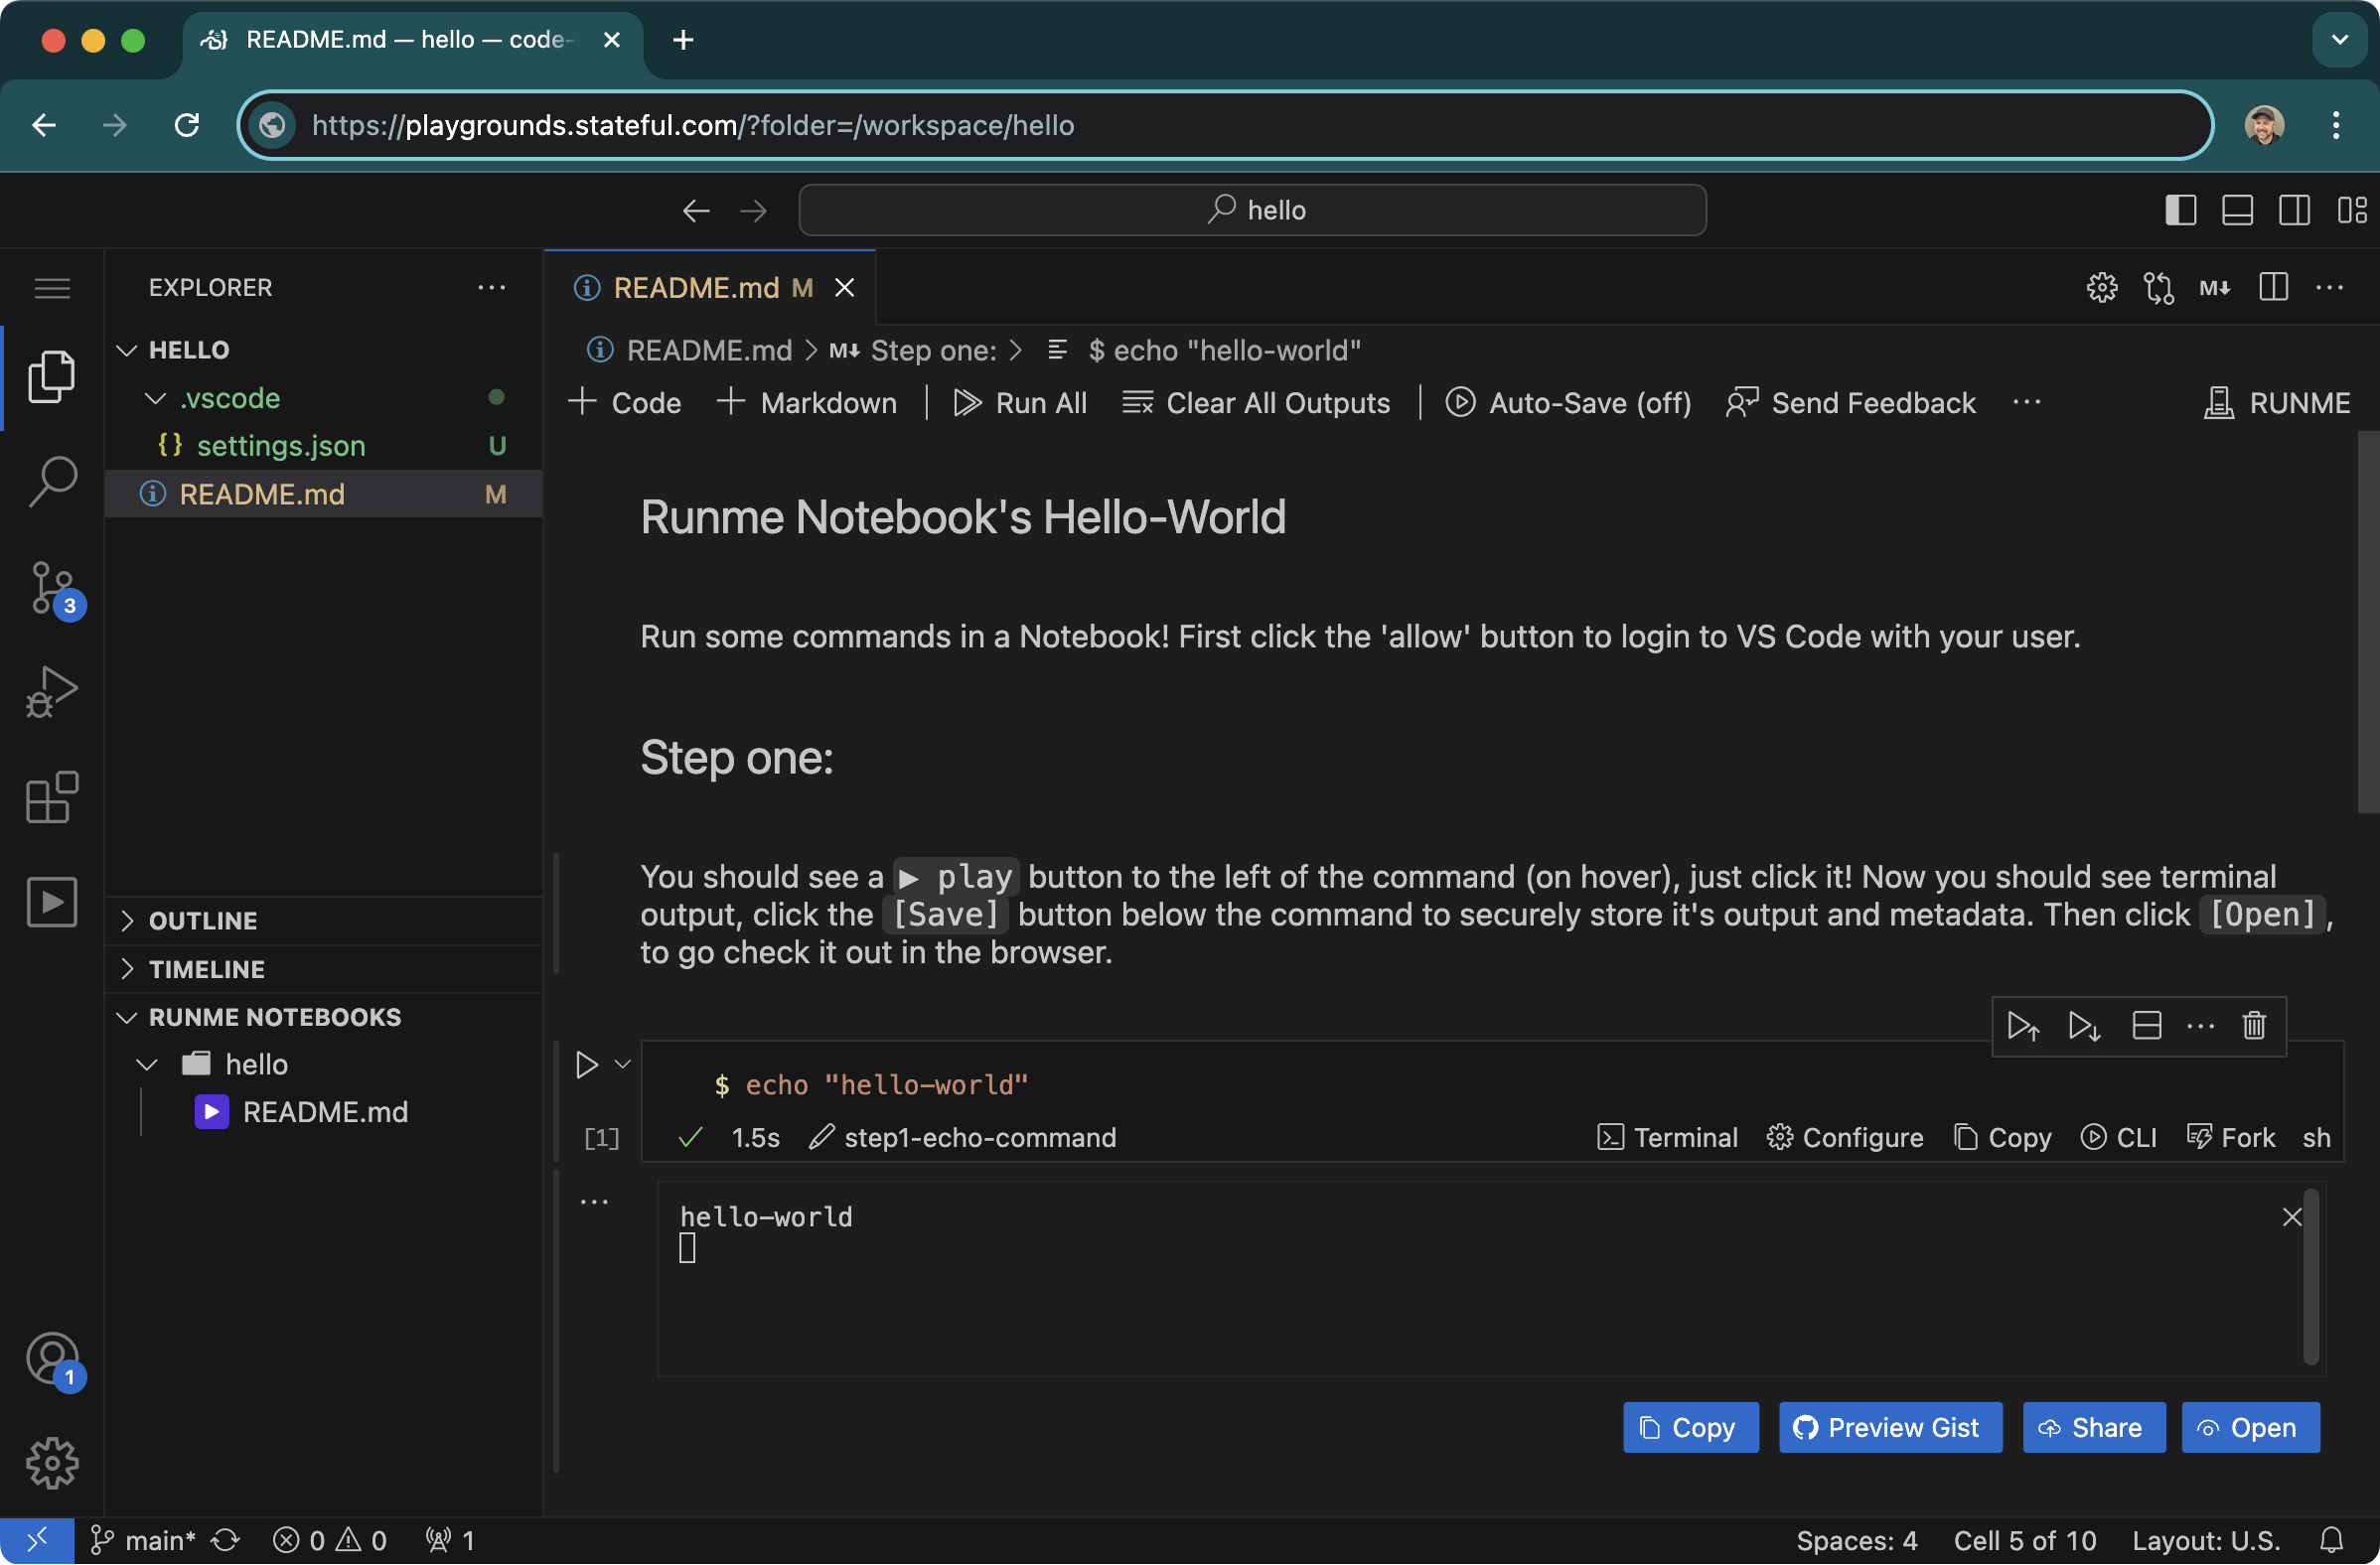Click Send Feedback button

[x=1851, y=403]
